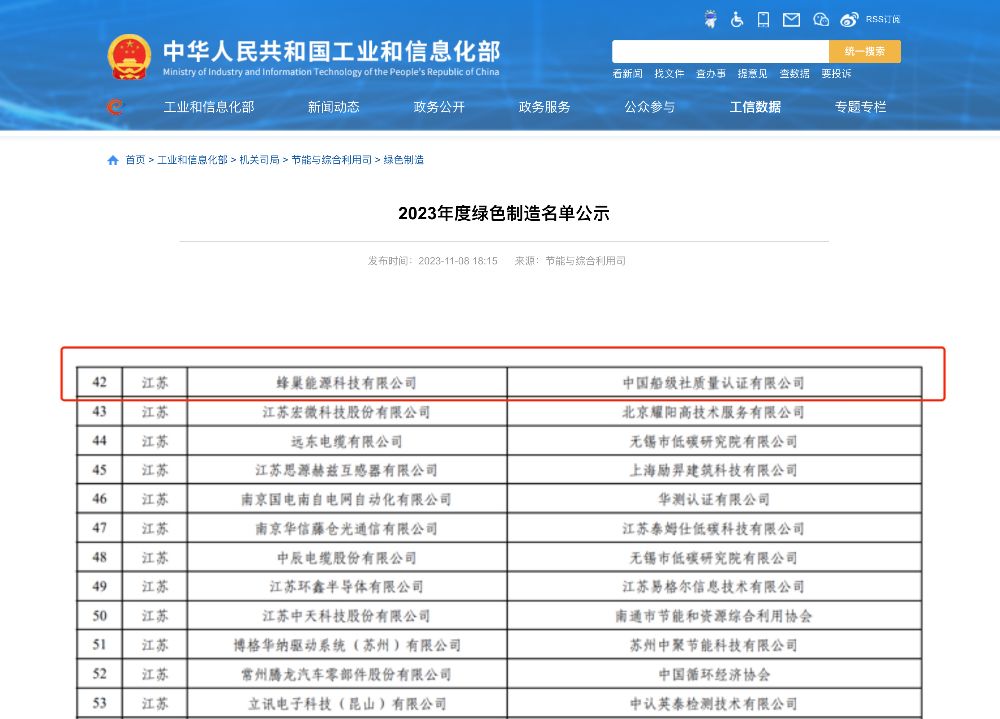Click 绿色制造 in the breadcrumb
Image resolution: width=1000 pixels, height=719 pixels.
click(x=404, y=160)
